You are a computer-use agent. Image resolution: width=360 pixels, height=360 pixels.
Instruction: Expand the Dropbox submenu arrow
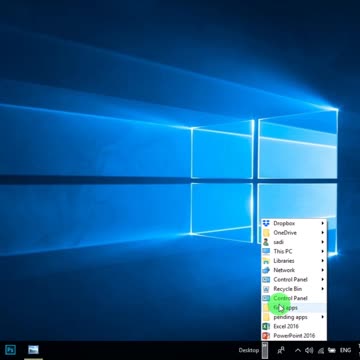323,223
